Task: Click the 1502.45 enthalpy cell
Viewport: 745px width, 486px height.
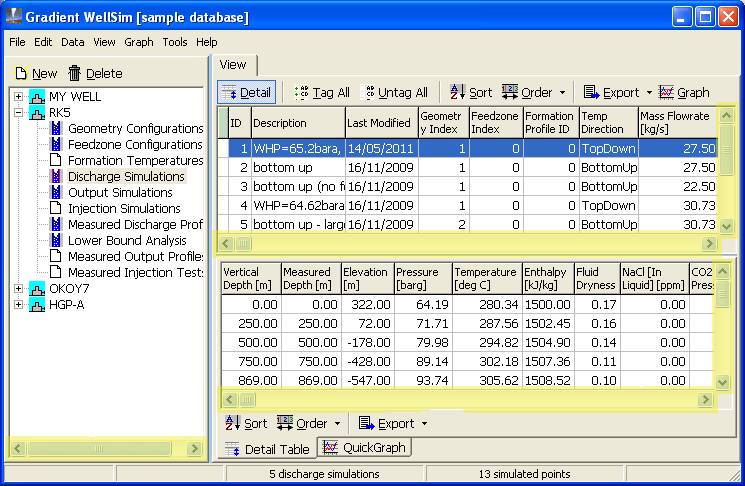Action: [548, 324]
